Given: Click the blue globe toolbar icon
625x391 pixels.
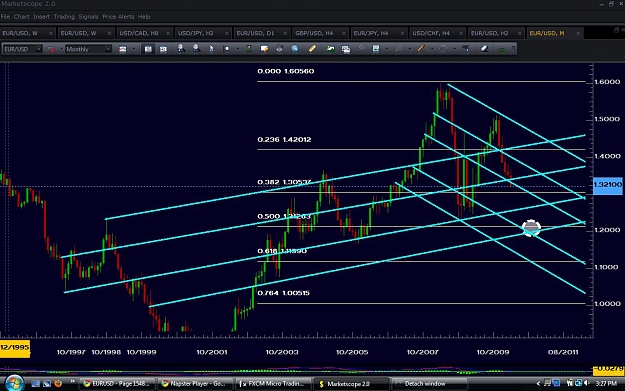Looking at the screenshot, I should (x=295, y=49).
